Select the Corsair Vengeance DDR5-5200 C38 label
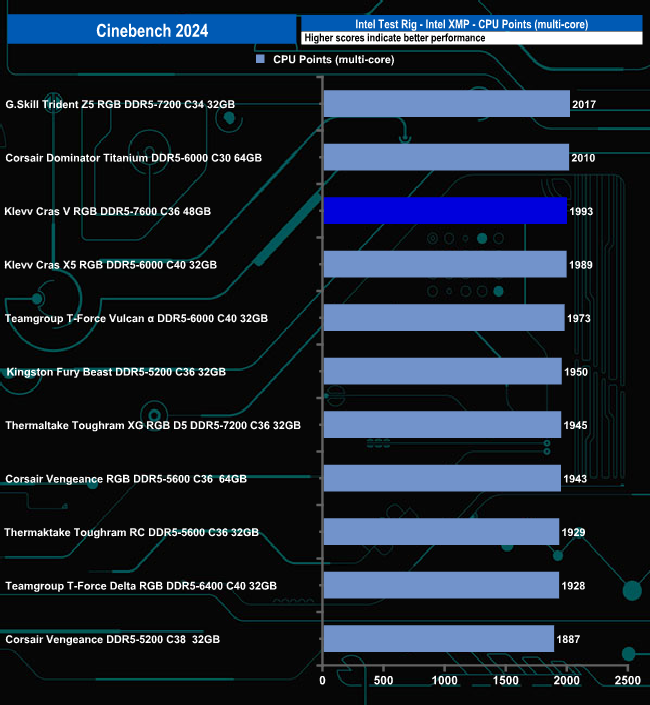 point(112,639)
